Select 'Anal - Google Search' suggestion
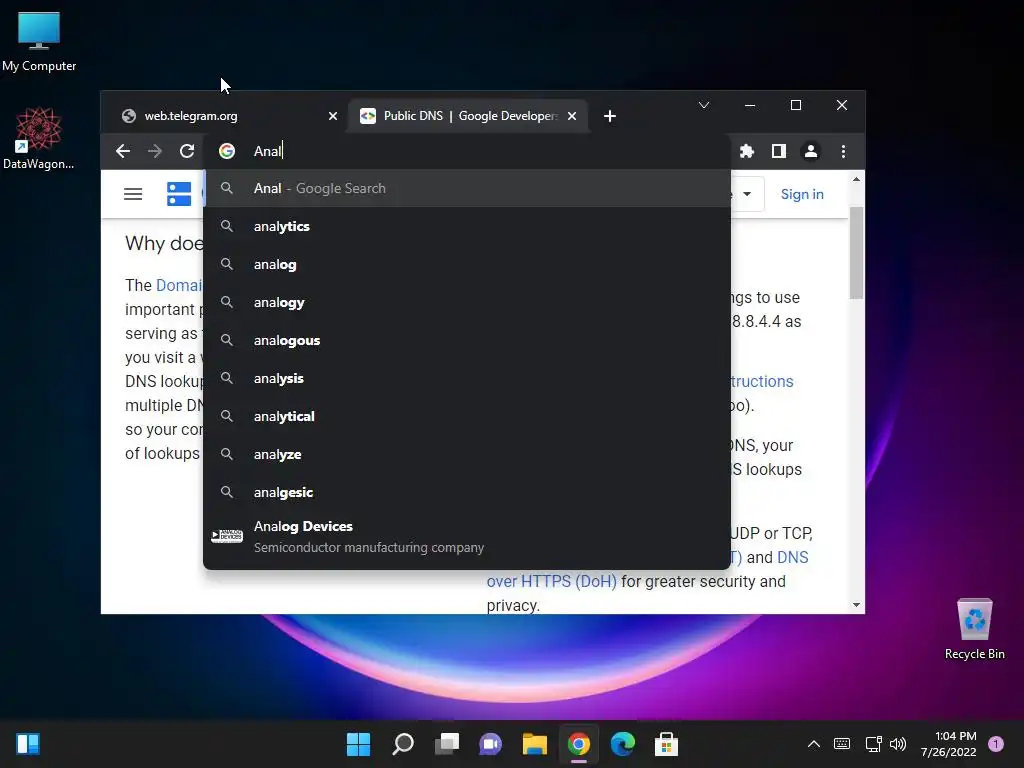 (467, 189)
